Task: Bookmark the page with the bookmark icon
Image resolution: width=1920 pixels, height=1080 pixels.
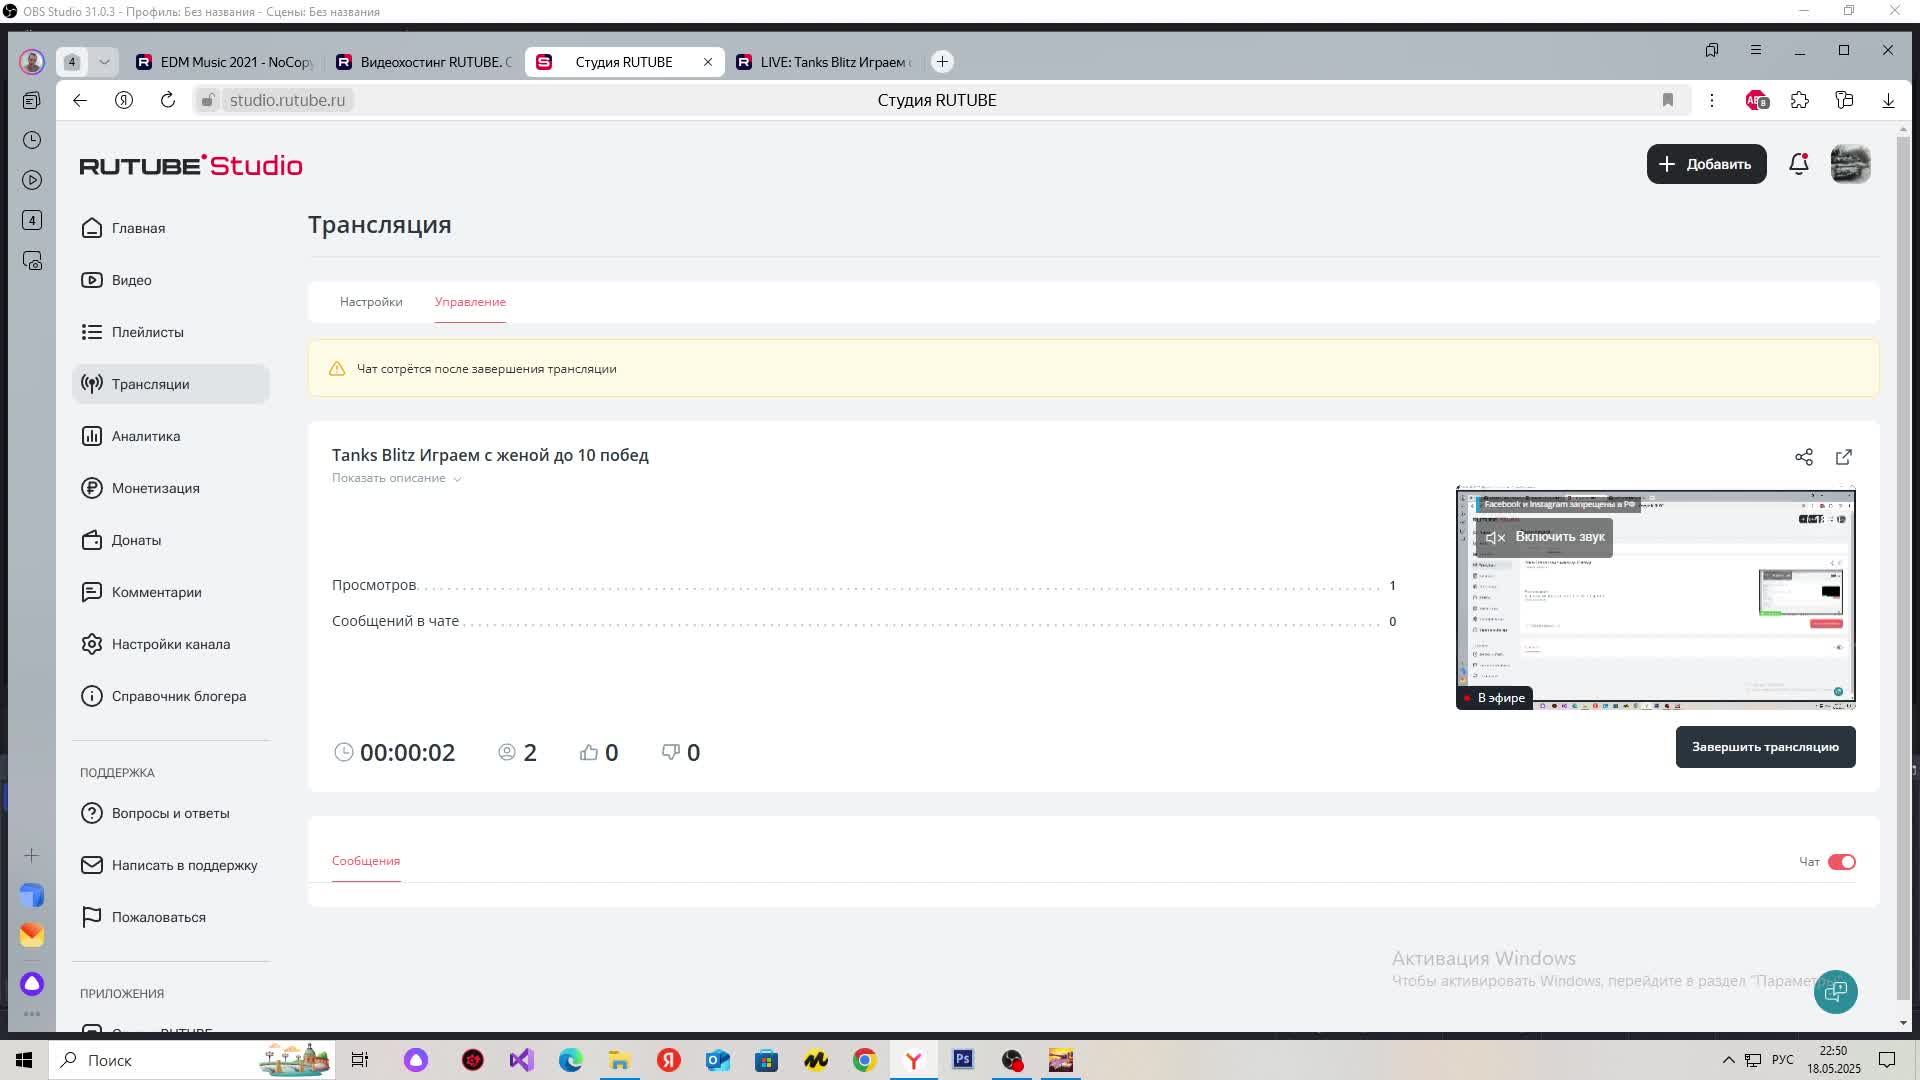Action: 1667,100
